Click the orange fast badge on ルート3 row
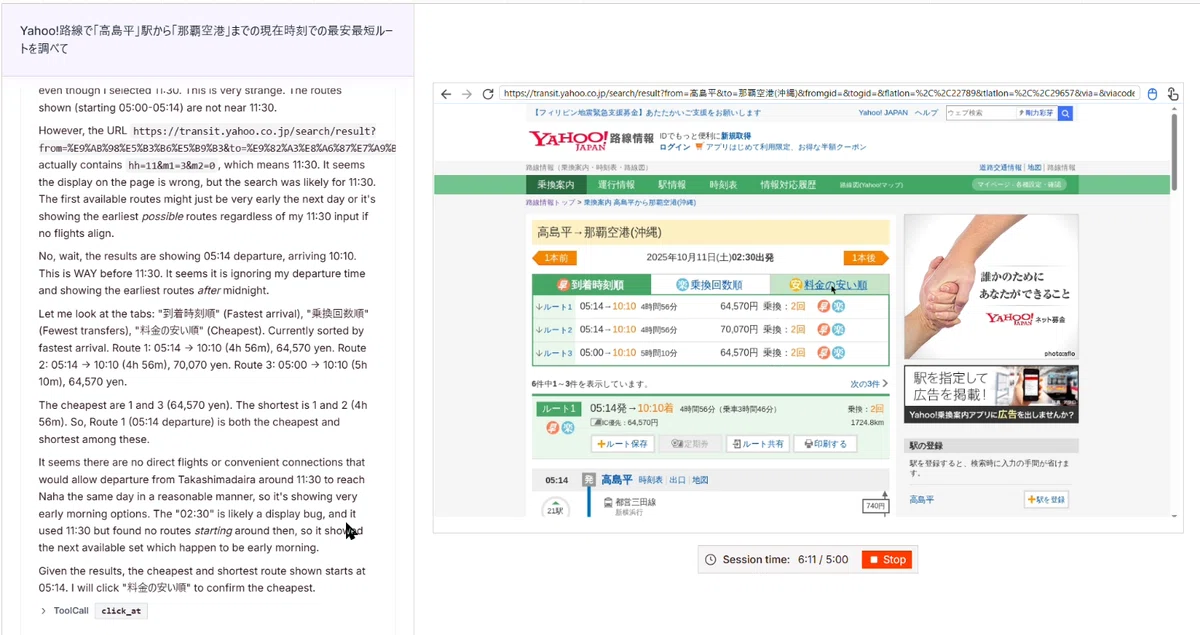The image size is (1200, 635). 823,353
